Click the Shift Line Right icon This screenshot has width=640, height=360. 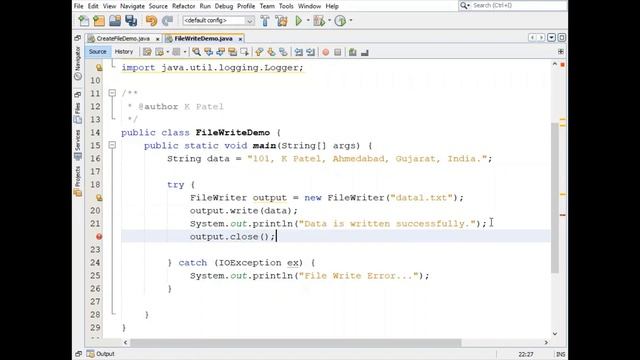point(311,52)
